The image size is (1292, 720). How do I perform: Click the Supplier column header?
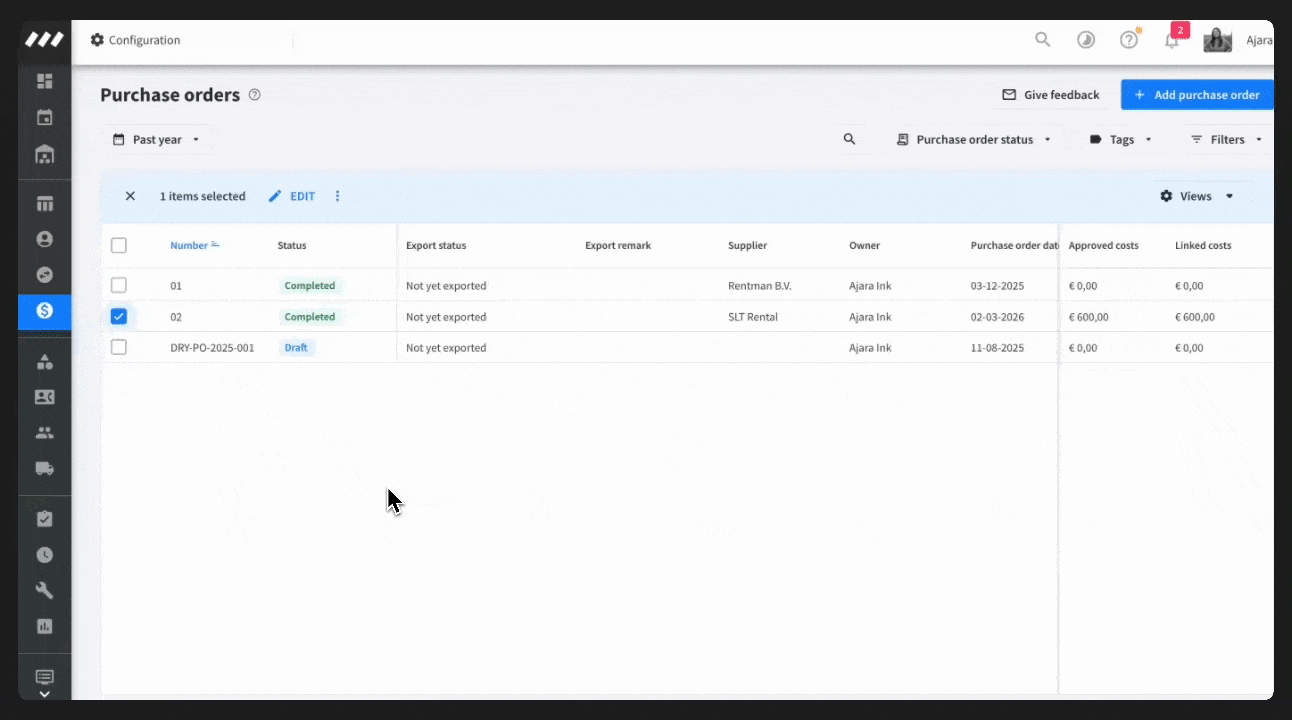point(748,245)
